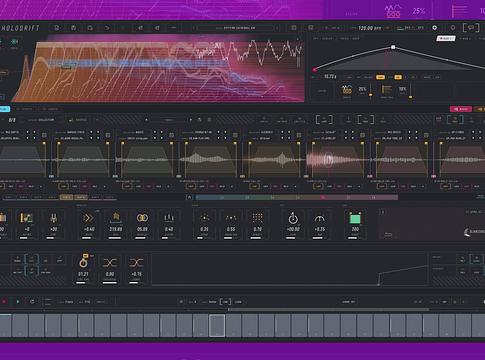Click the bar chart icon showing +0
Screen dimensions: 485x360
pos(26,218)
